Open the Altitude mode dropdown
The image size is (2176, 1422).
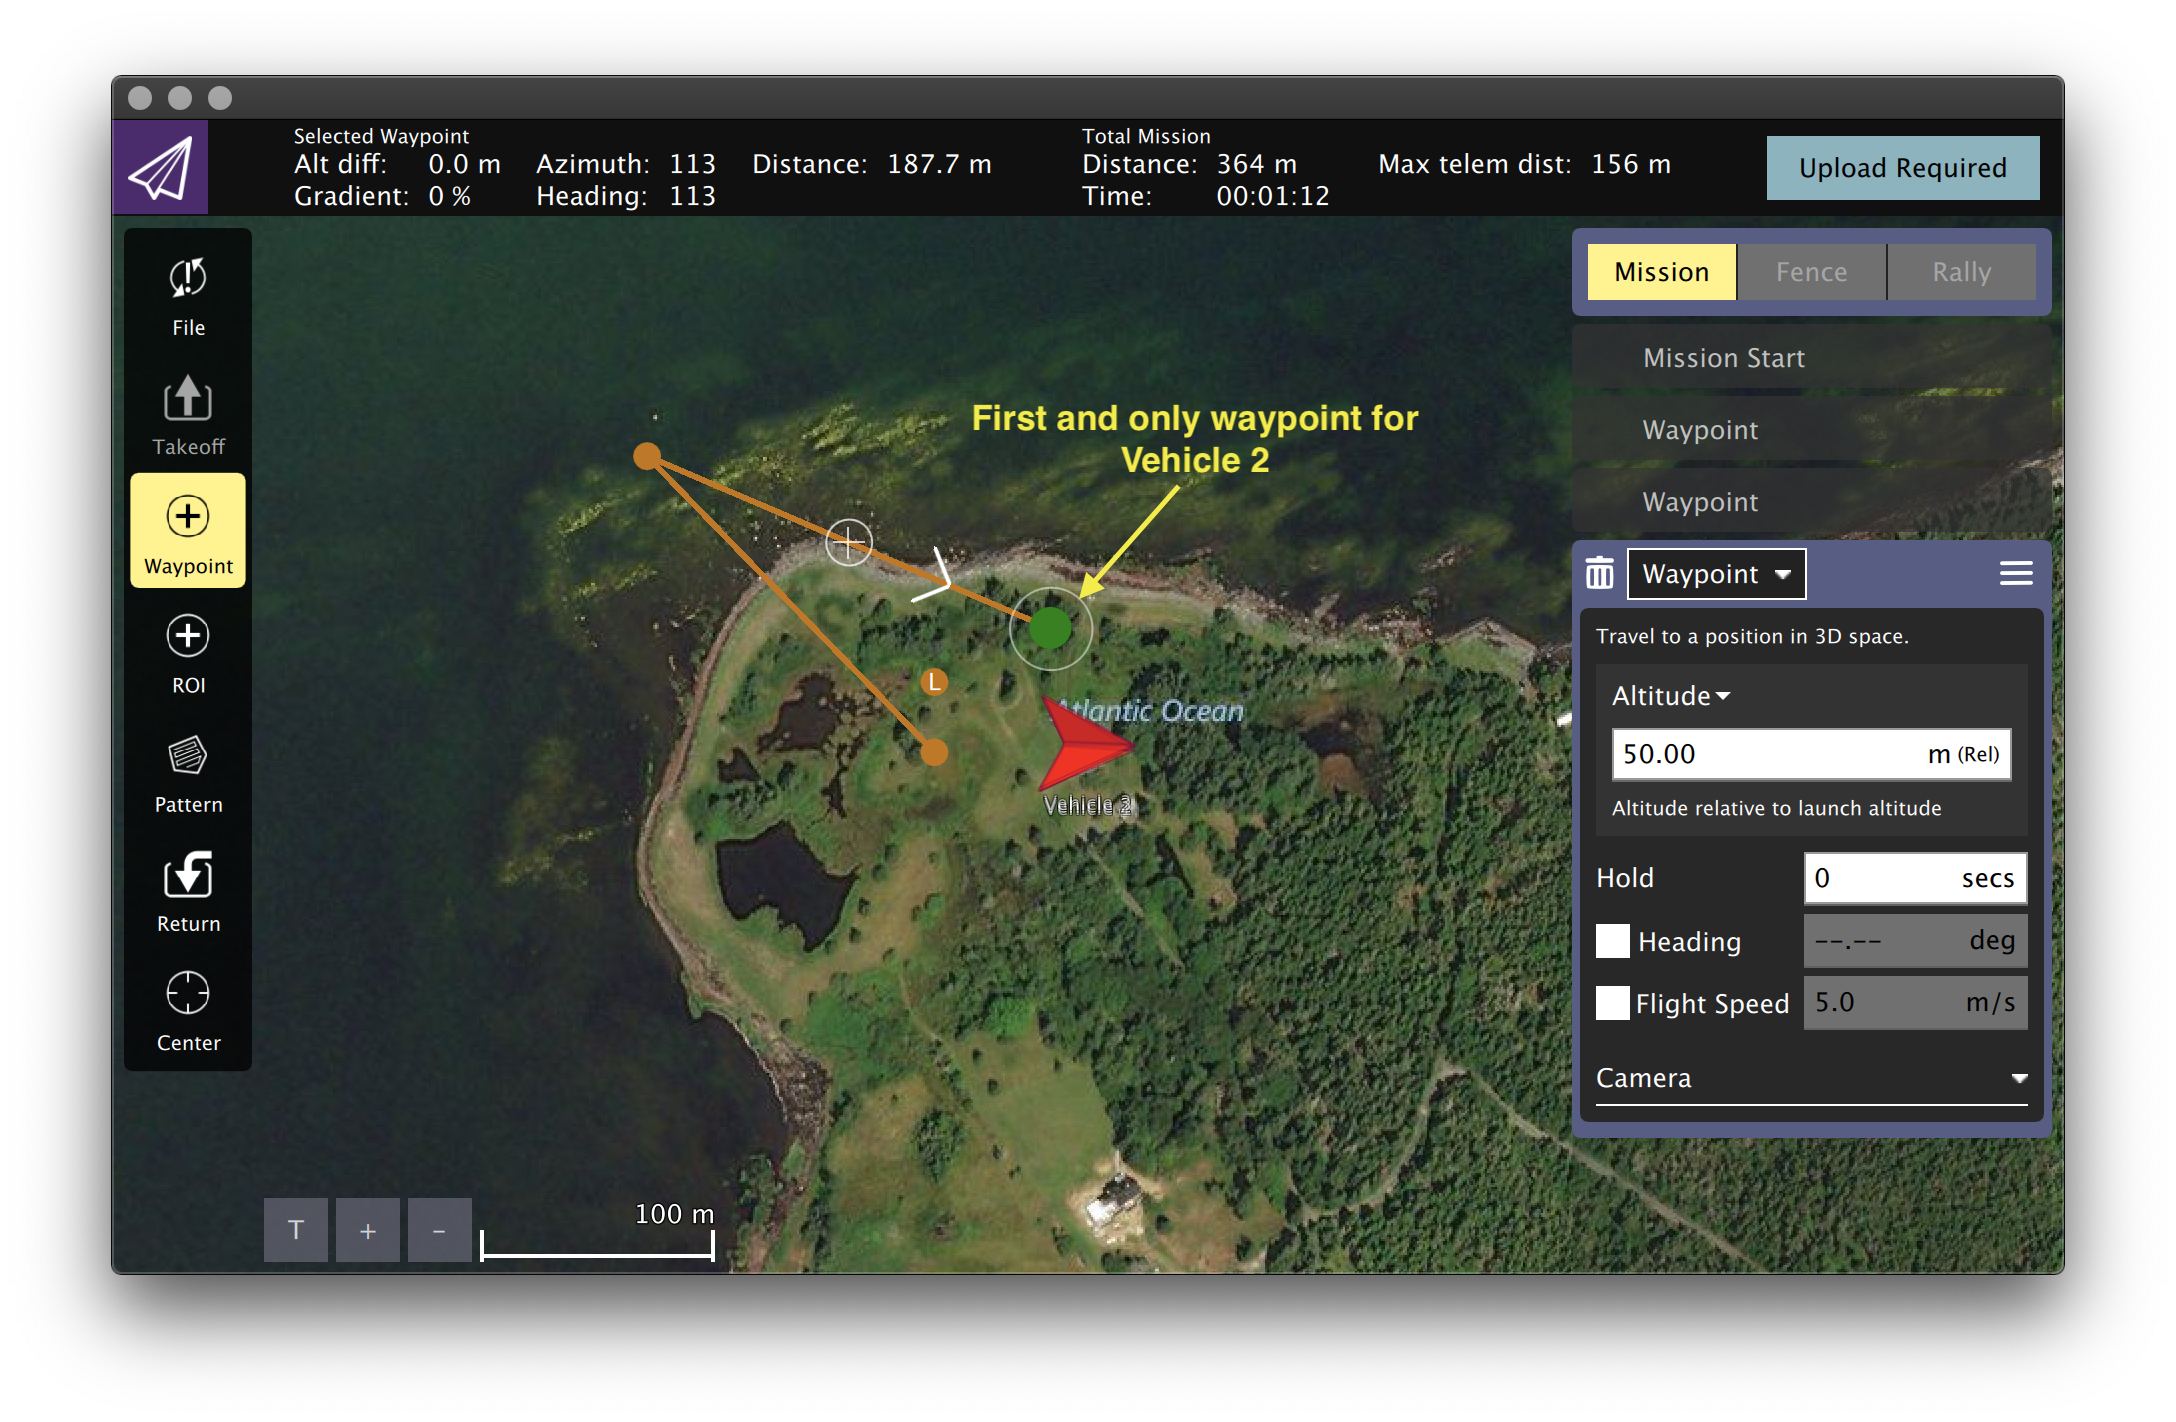pyautogui.click(x=1671, y=696)
